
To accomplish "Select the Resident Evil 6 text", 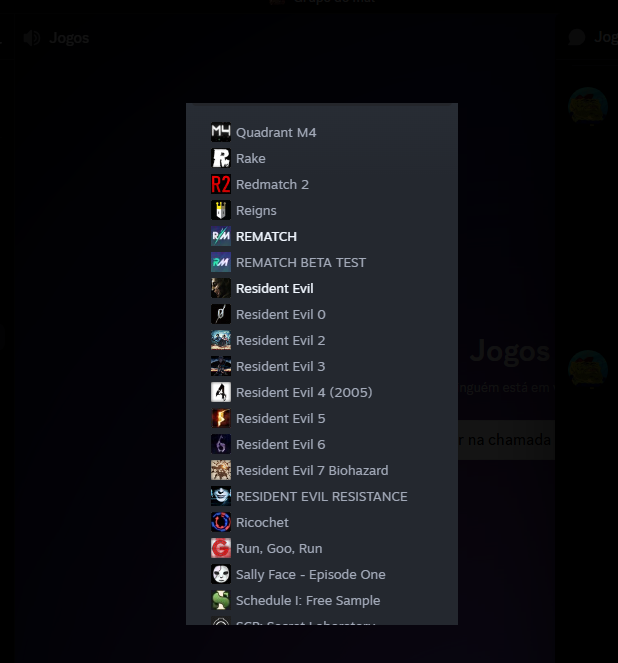I will click(x=281, y=444).
